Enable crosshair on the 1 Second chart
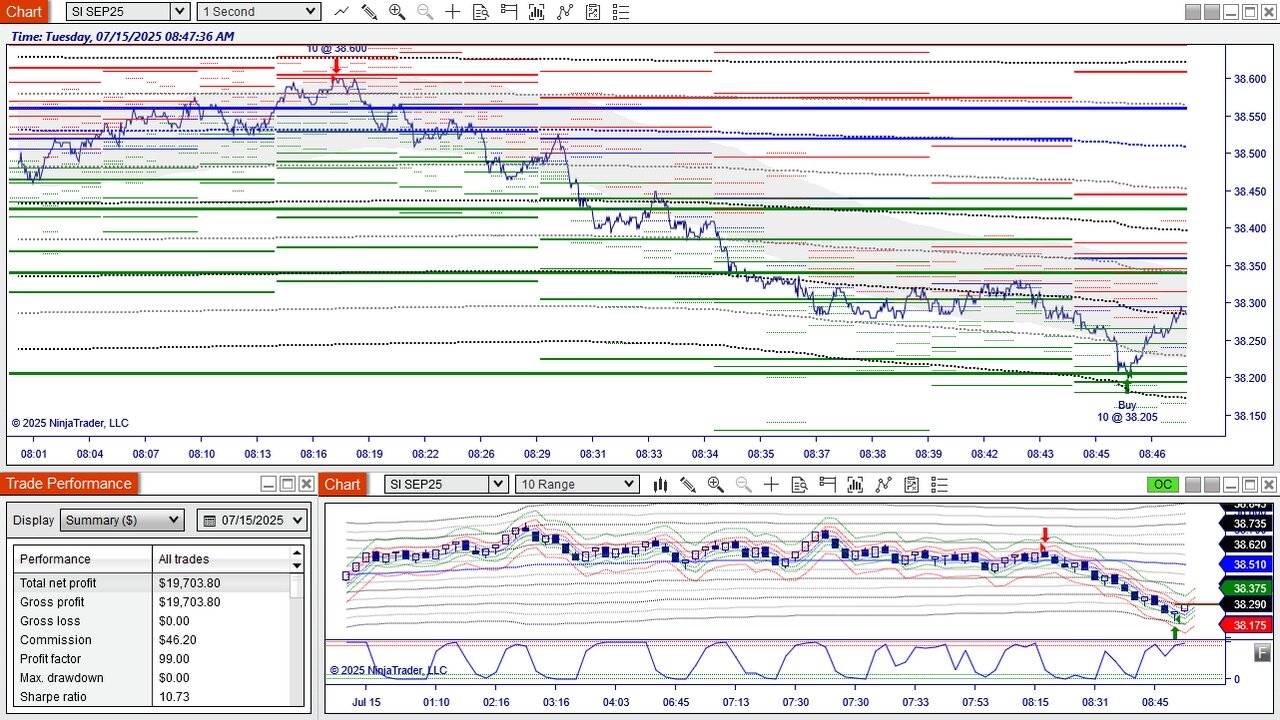This screenshot has width=1280, height=720. [x=453, y=12]
